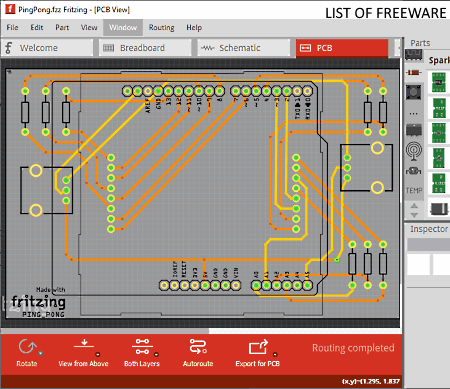The image size is (450, 389).
Task: Open the Export for PCB dropdown arrow
Action: 275,354
